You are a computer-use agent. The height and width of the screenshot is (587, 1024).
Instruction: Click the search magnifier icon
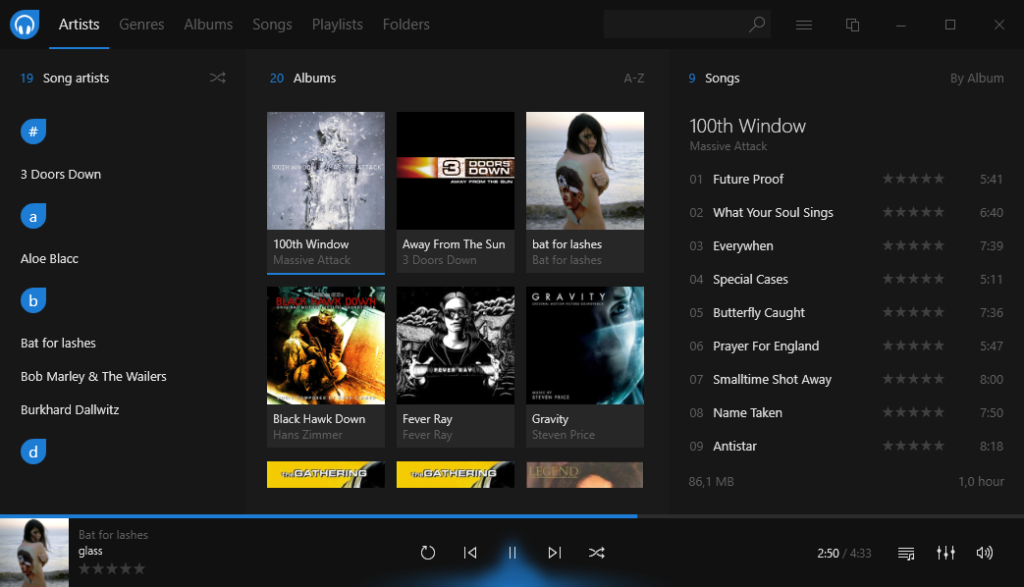757,23
